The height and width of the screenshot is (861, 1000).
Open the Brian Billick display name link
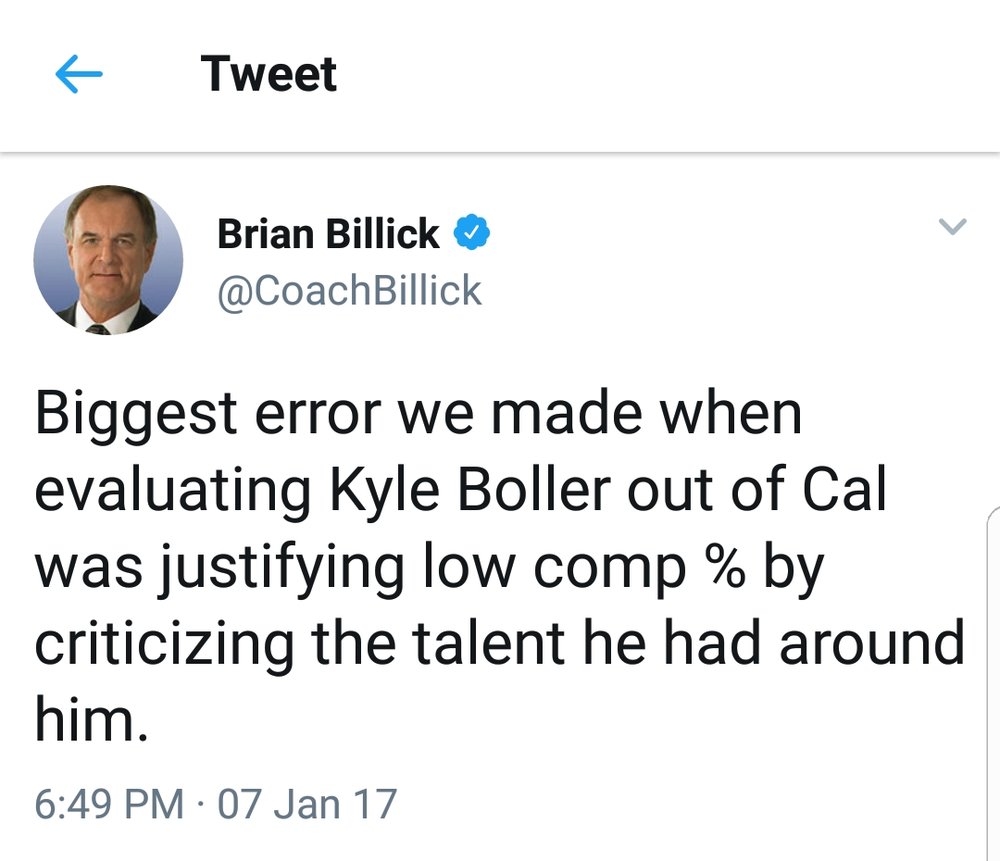[328, 233]
